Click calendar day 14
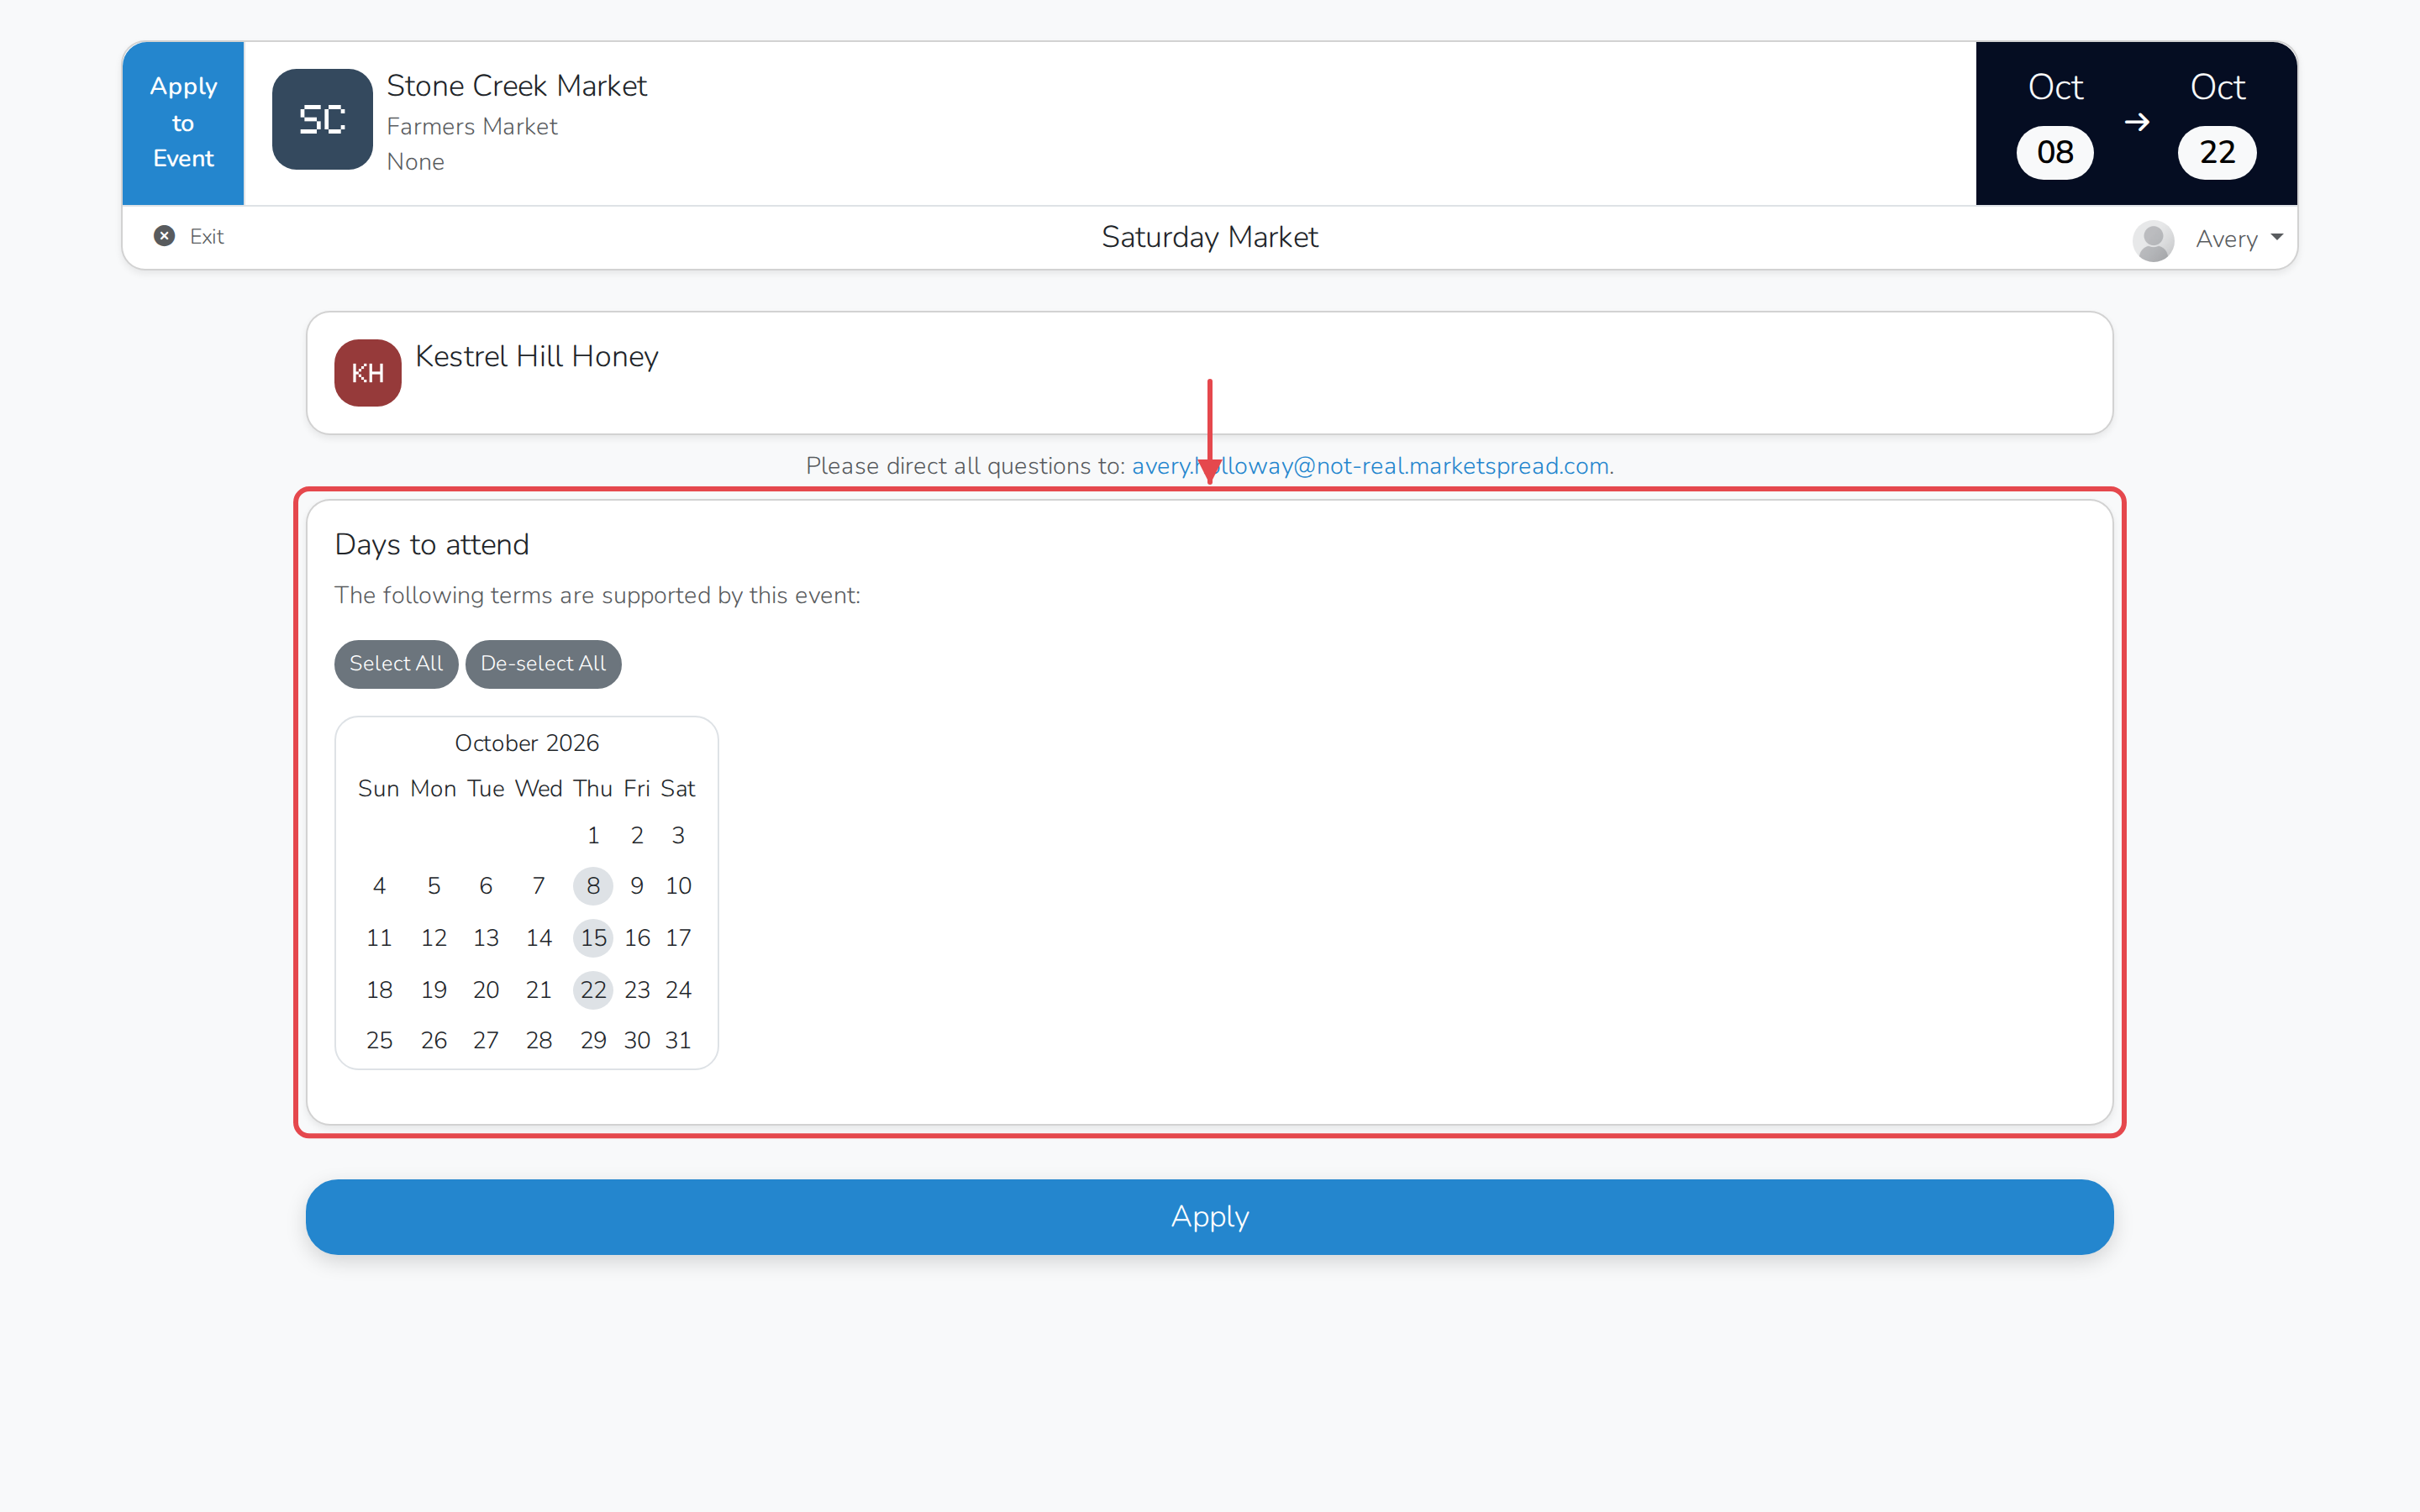Viewport: 2420px width, 1512px height. 539,938
